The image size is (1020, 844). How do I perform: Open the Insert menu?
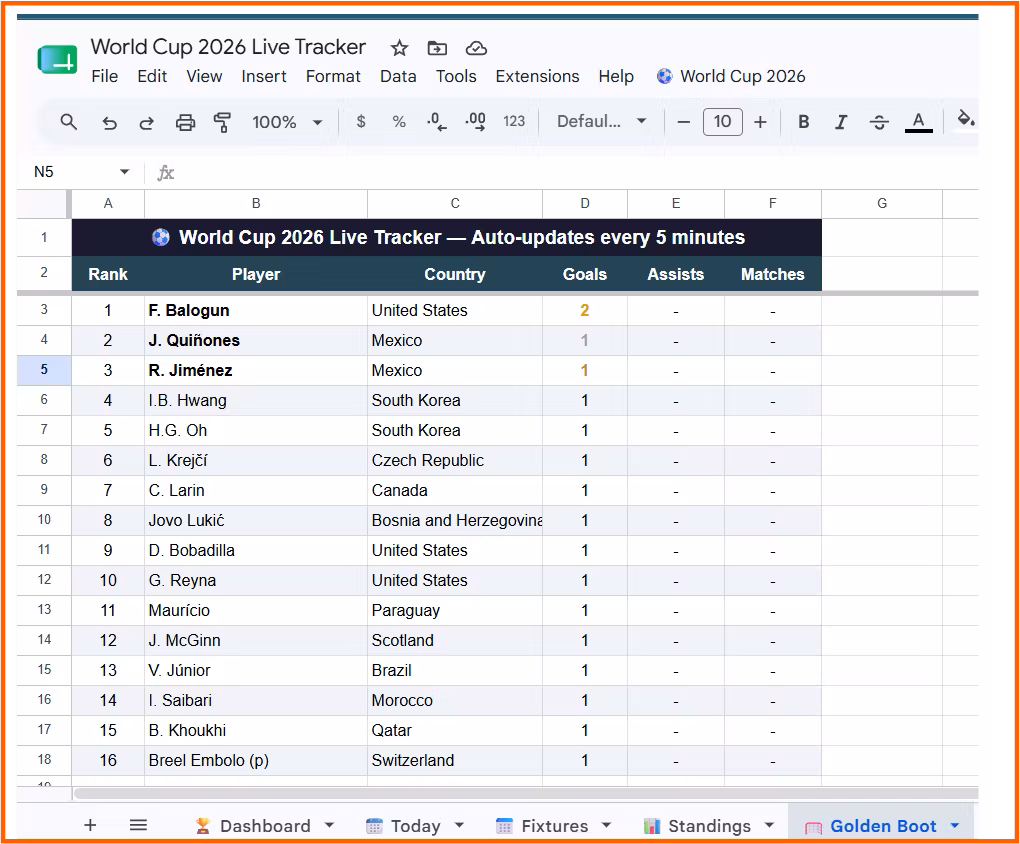(x=263, y=77)
